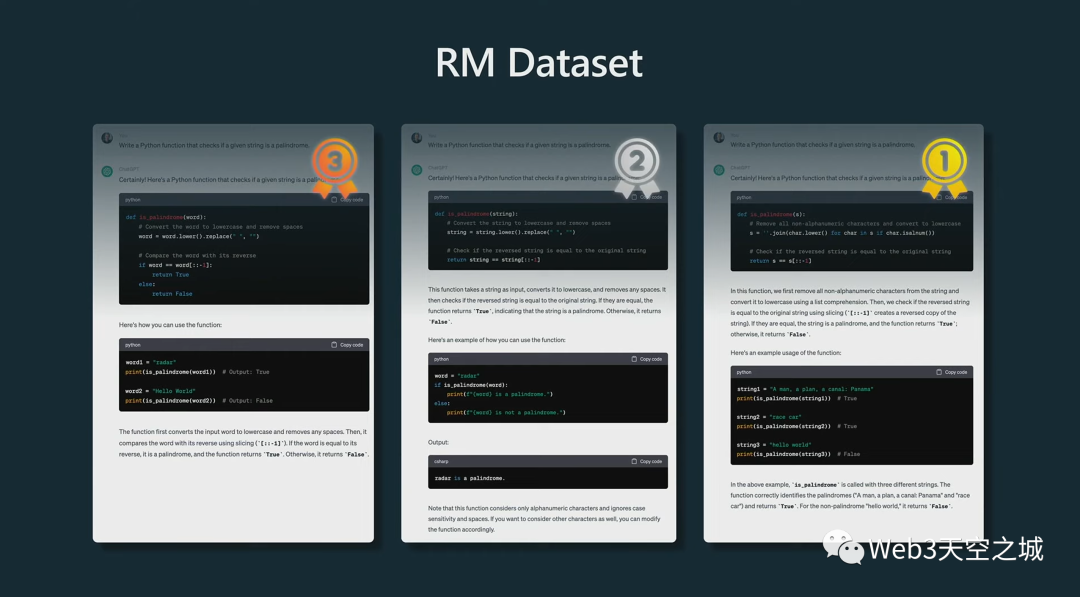Click output line "radar is a palindrome."

(470, 478)
